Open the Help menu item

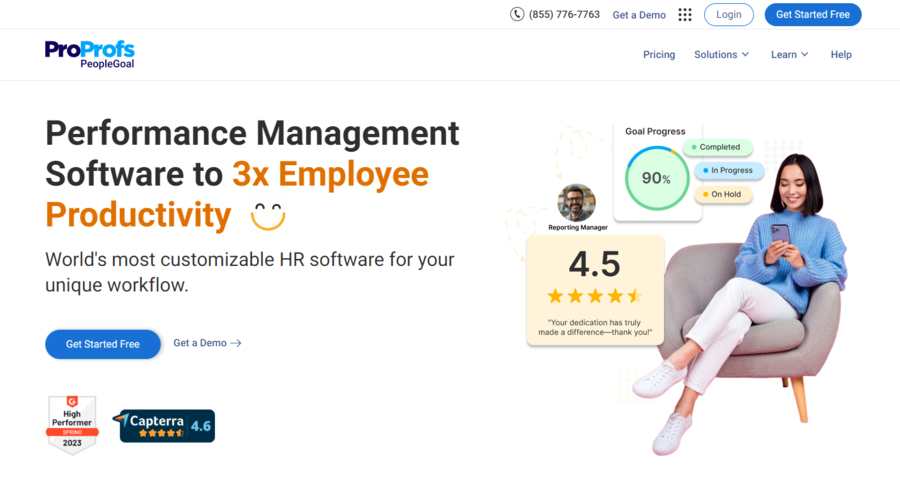[841, 55]
